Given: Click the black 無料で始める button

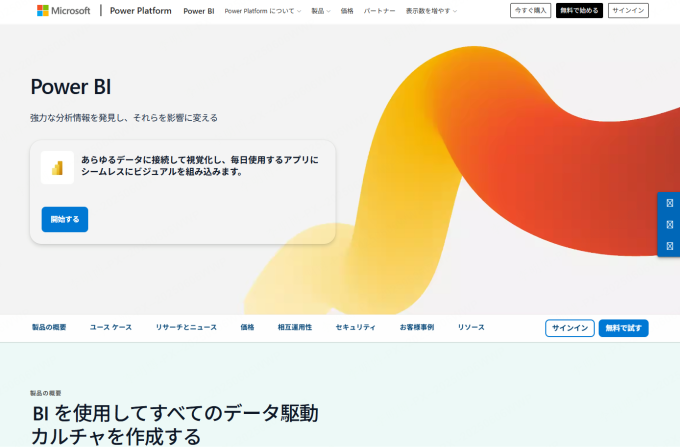Looking at the screenshot, I should pos(579,10).
